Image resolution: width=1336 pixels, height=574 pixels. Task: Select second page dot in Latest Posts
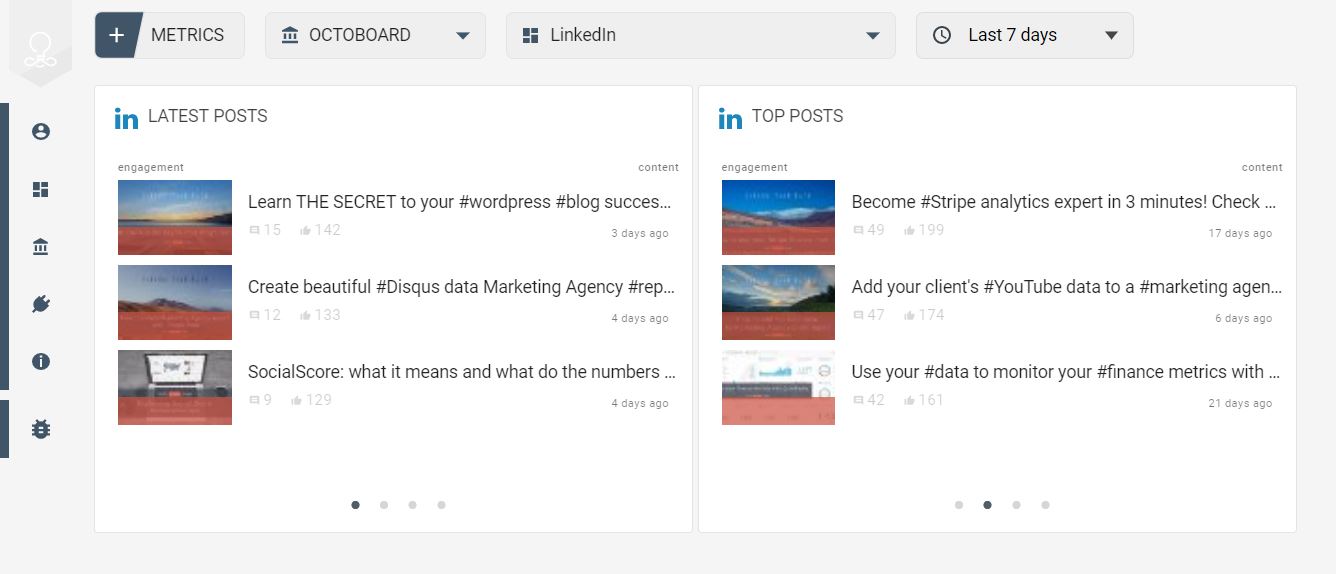(384, 505)
